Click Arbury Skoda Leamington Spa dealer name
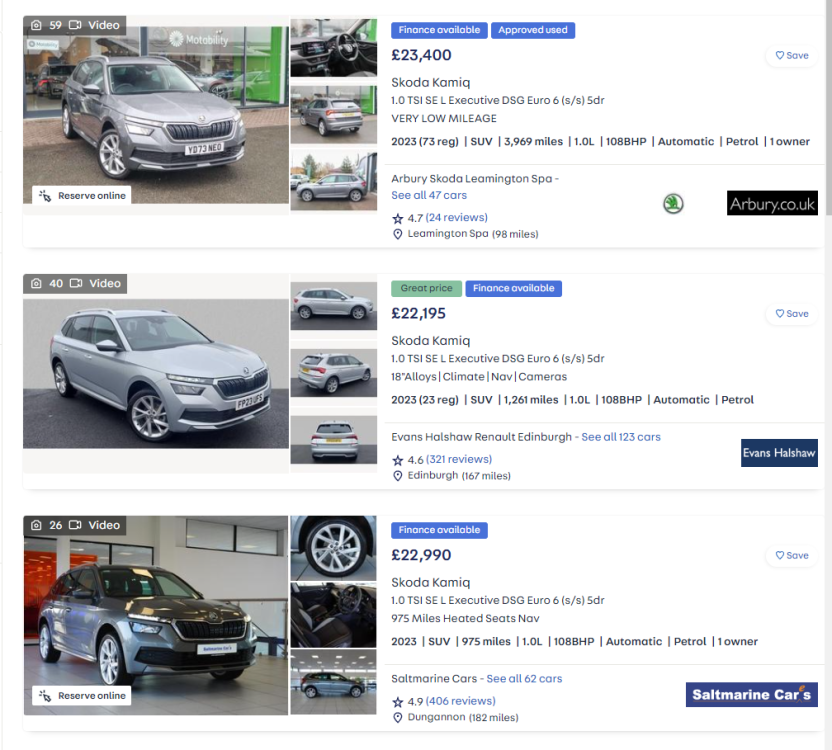832x750 pixels. (472, 179)
